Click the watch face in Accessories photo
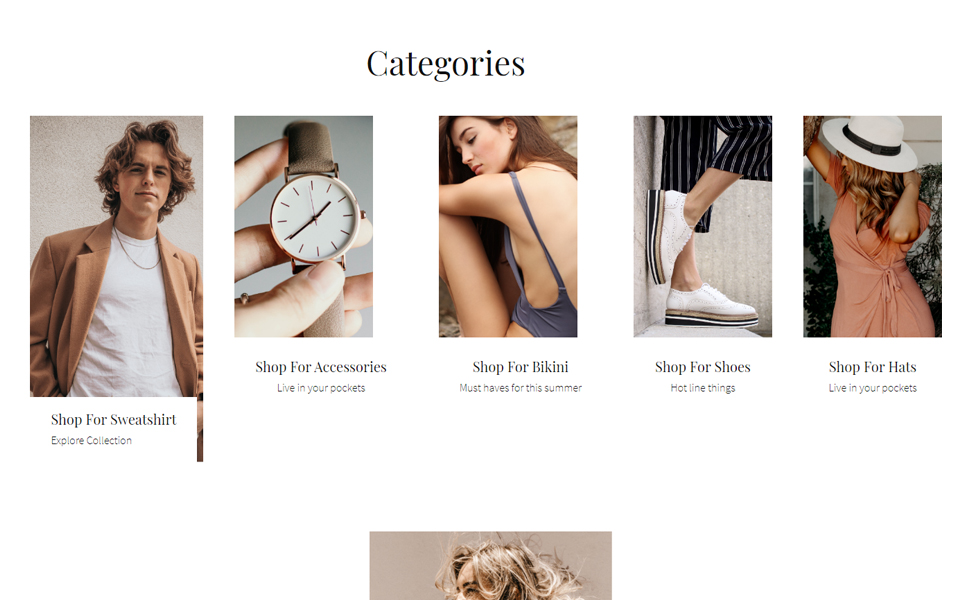The image size is (965, 600). [x=315, y=218]
